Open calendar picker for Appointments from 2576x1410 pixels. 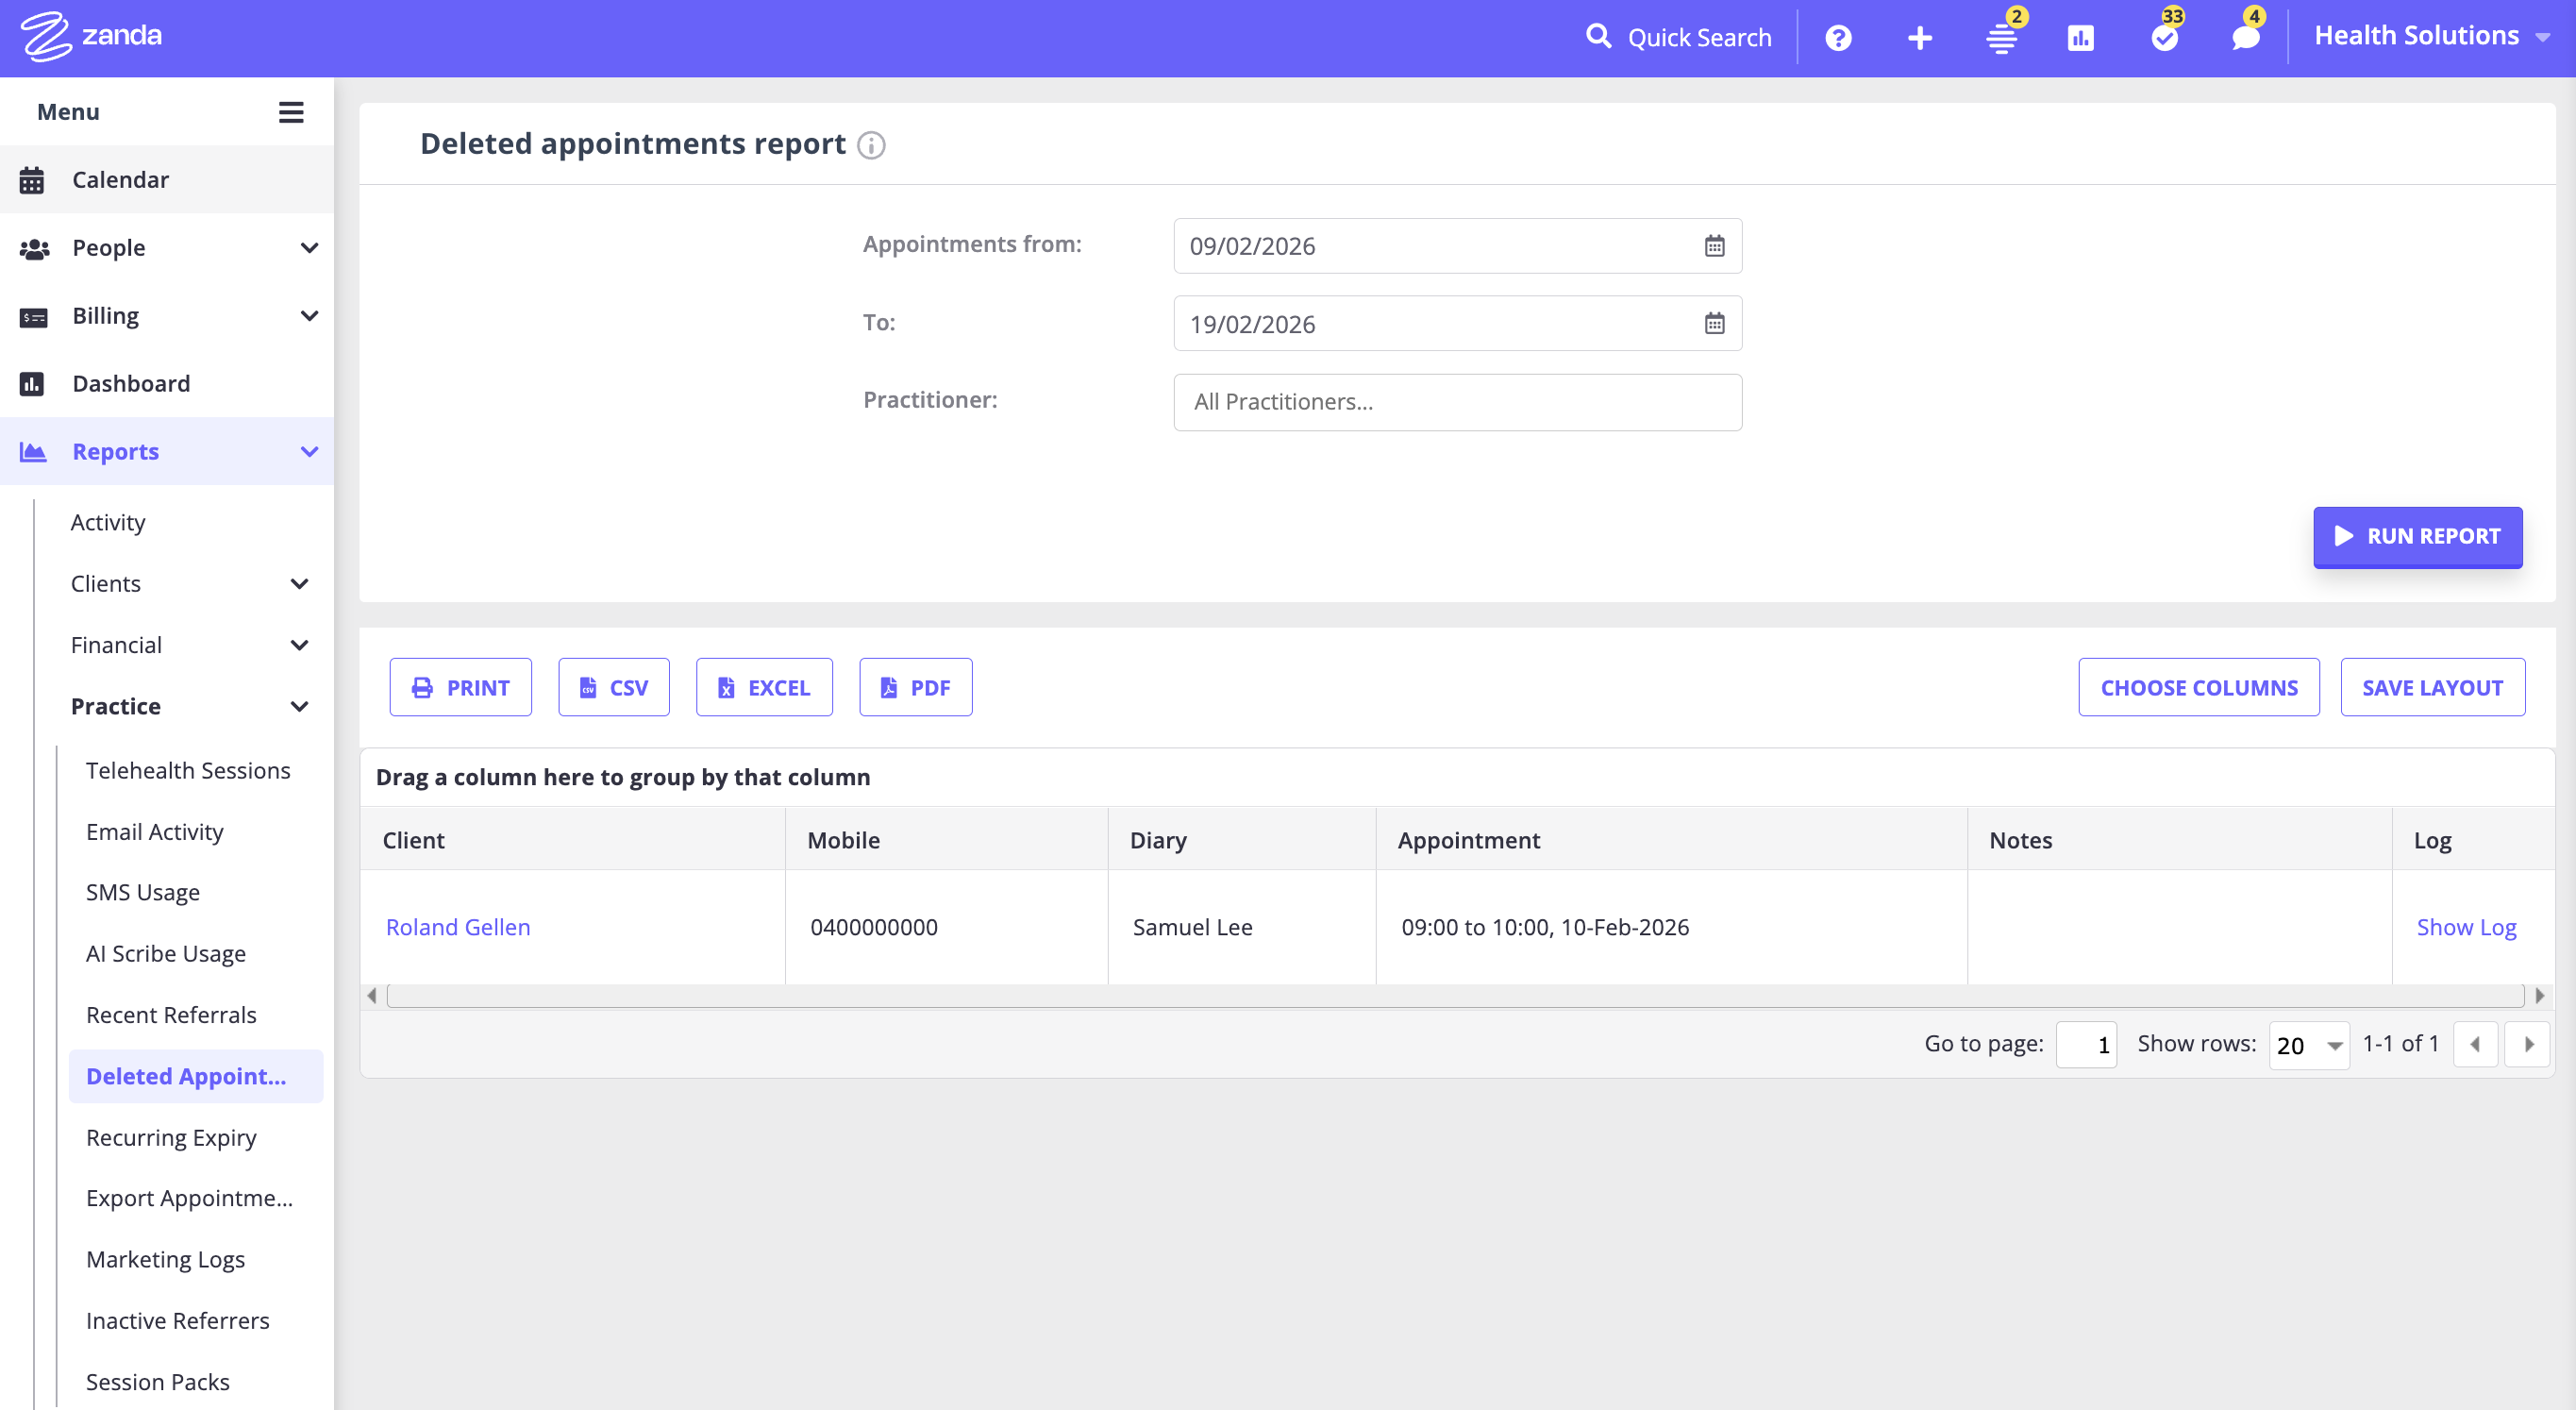(x=1714, y=246)
